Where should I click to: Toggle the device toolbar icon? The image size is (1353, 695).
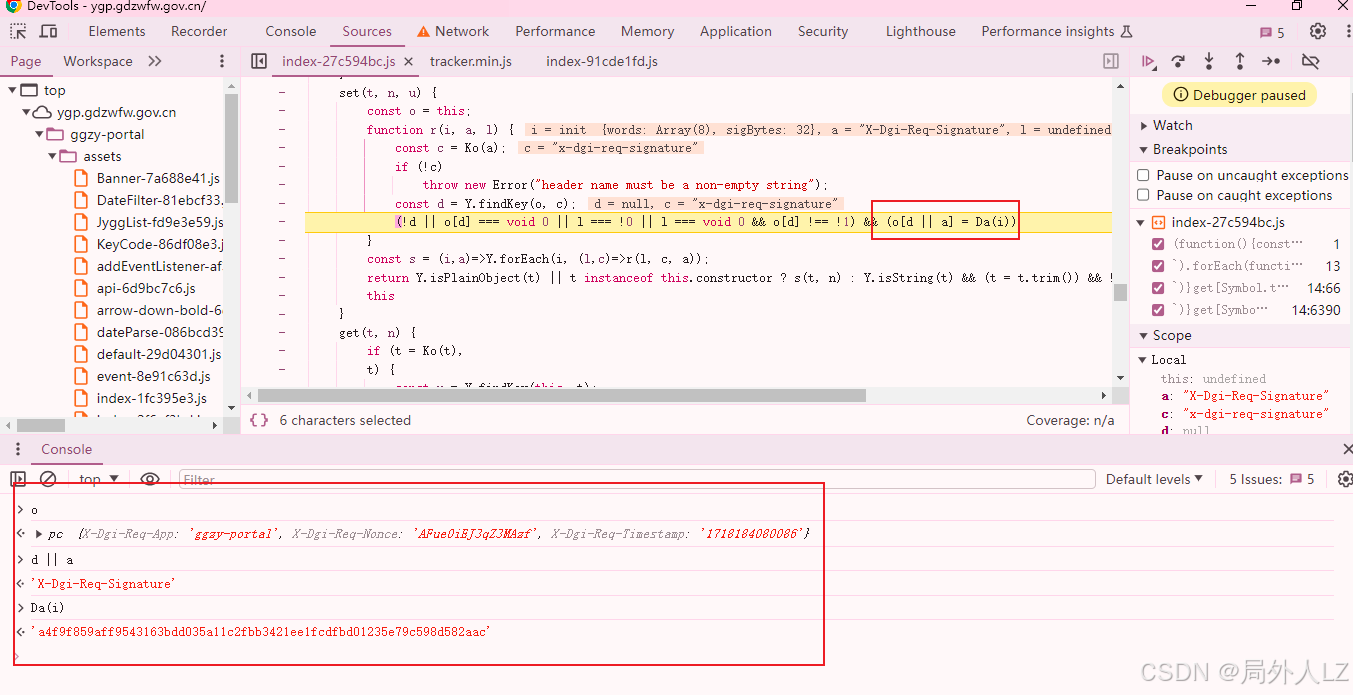point(47,31)
